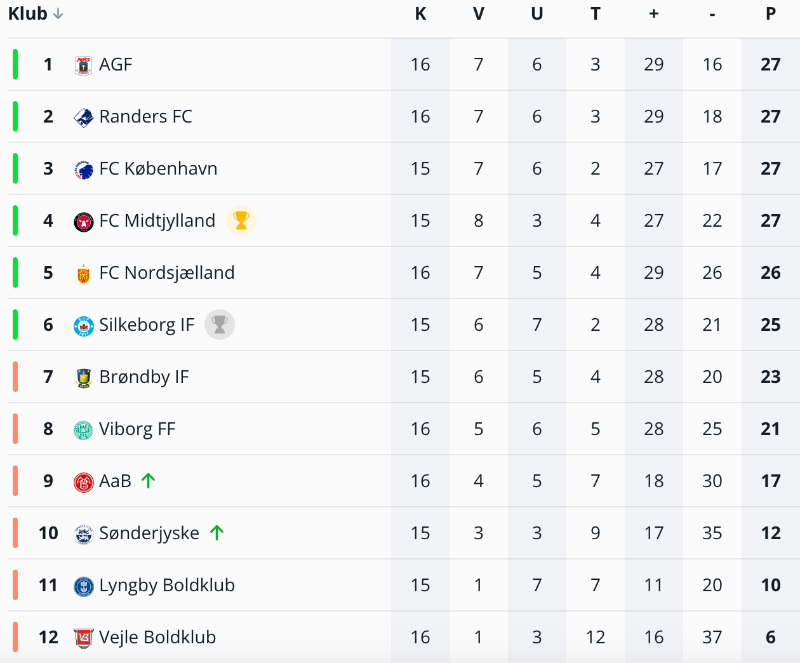Select the V wins column header
This screenshot has height=663, width=800.
(479, 14)
